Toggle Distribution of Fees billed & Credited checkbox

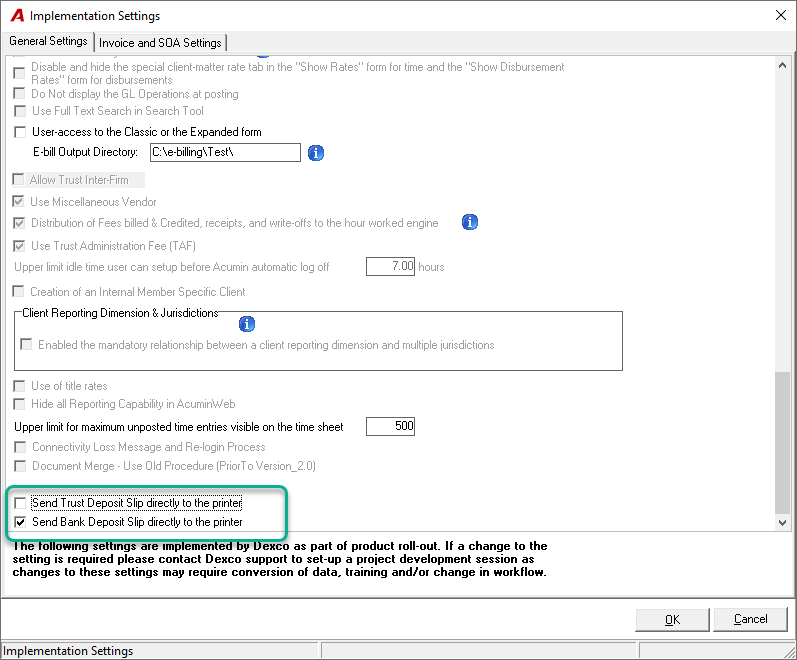click(x=19, y=223)
